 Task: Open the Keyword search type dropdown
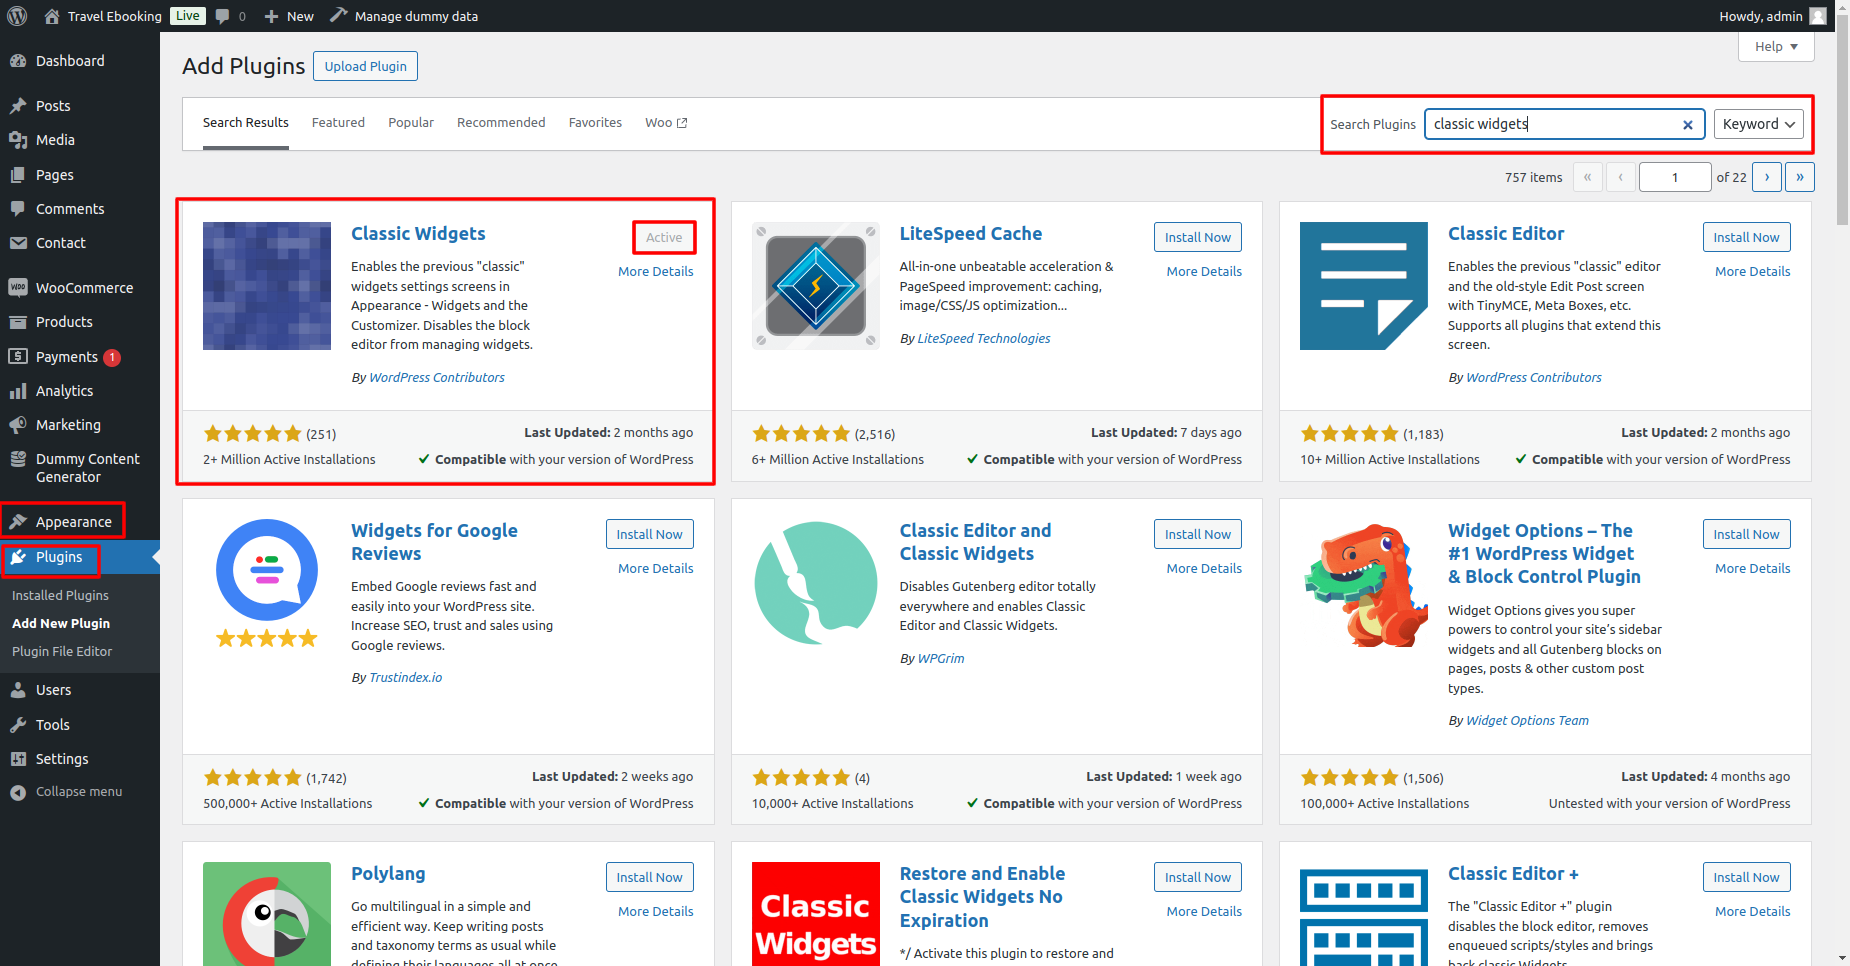(x=1758, y=124)
